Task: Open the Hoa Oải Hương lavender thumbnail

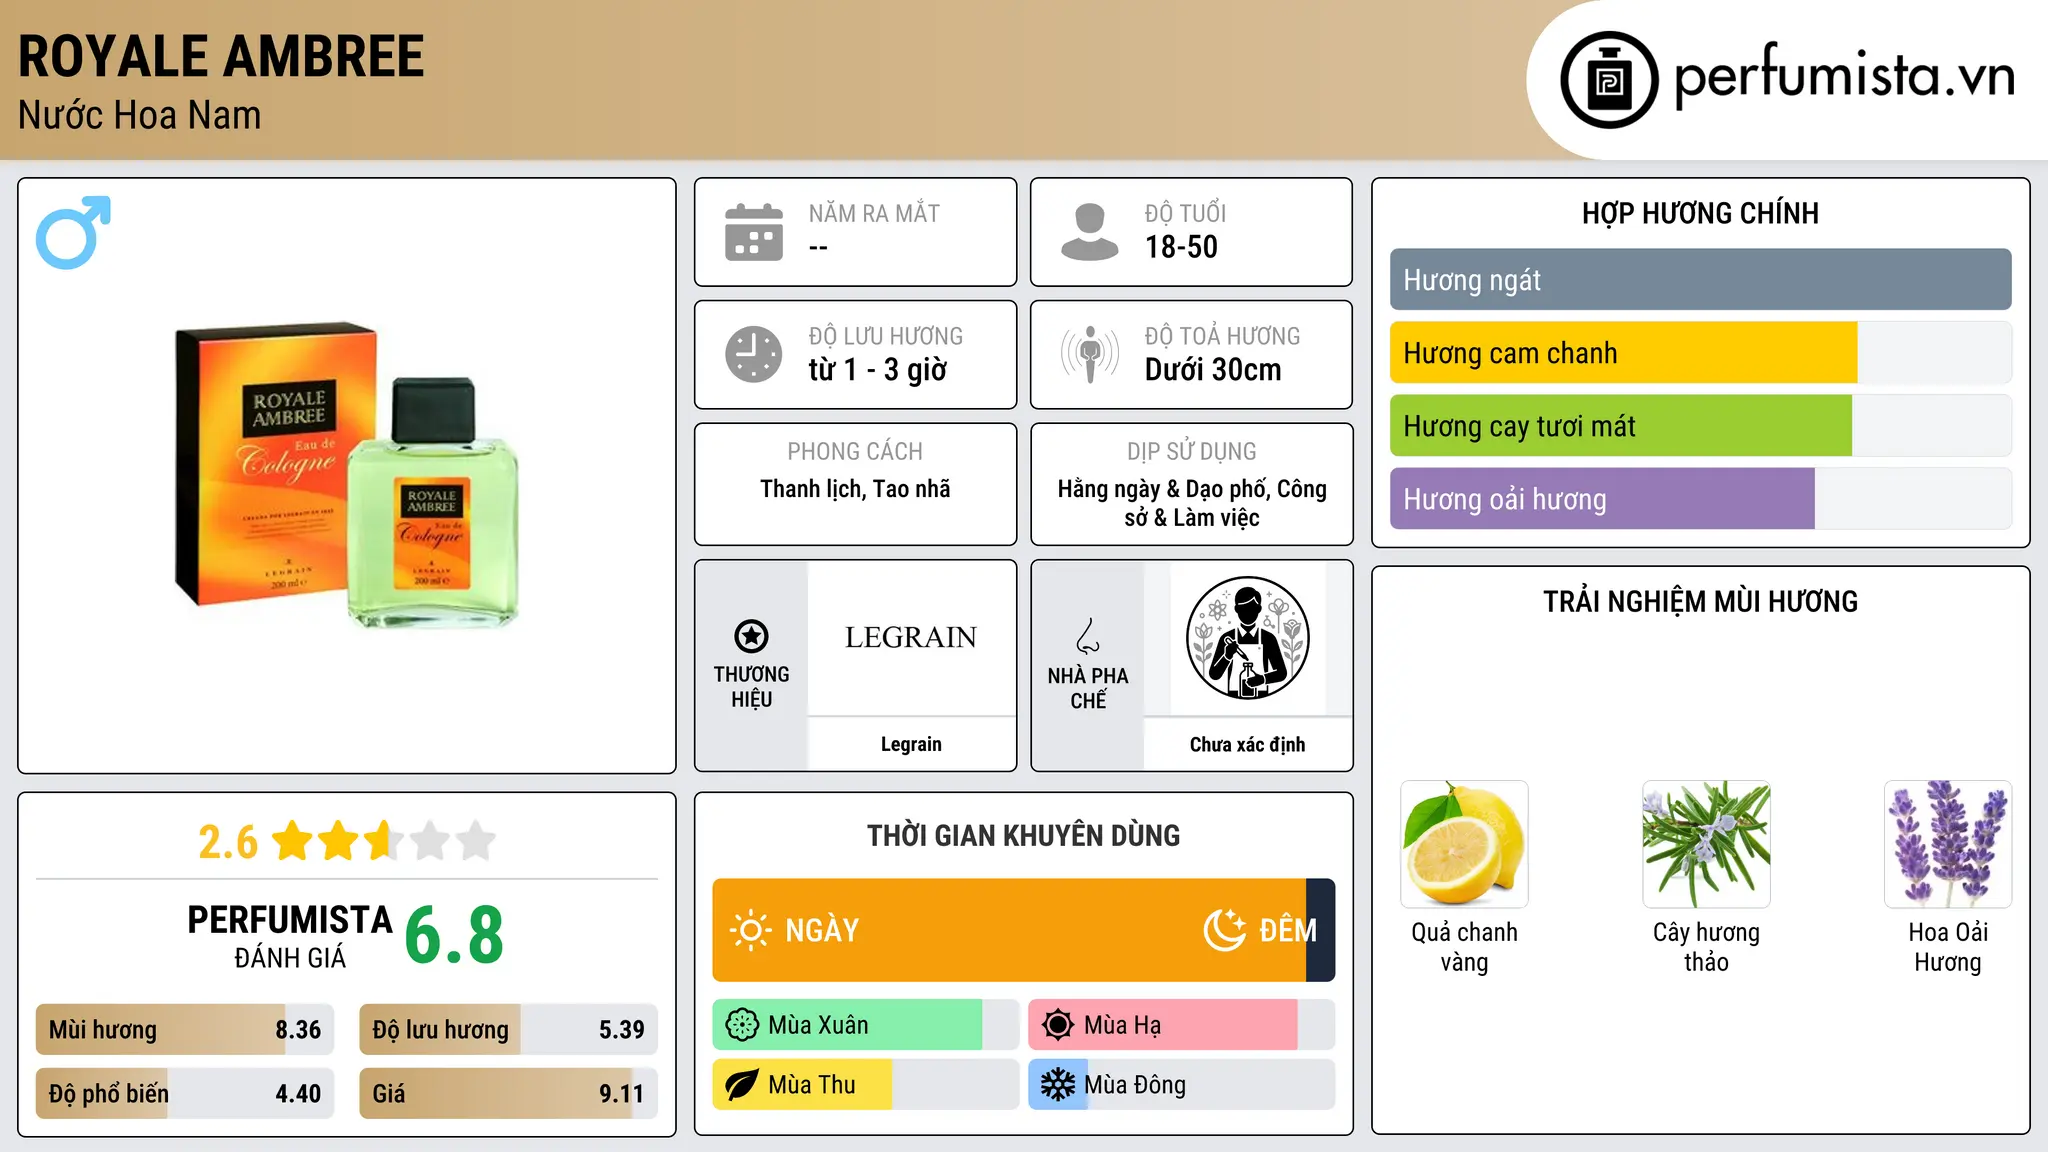Action: tap(1948, 844)
